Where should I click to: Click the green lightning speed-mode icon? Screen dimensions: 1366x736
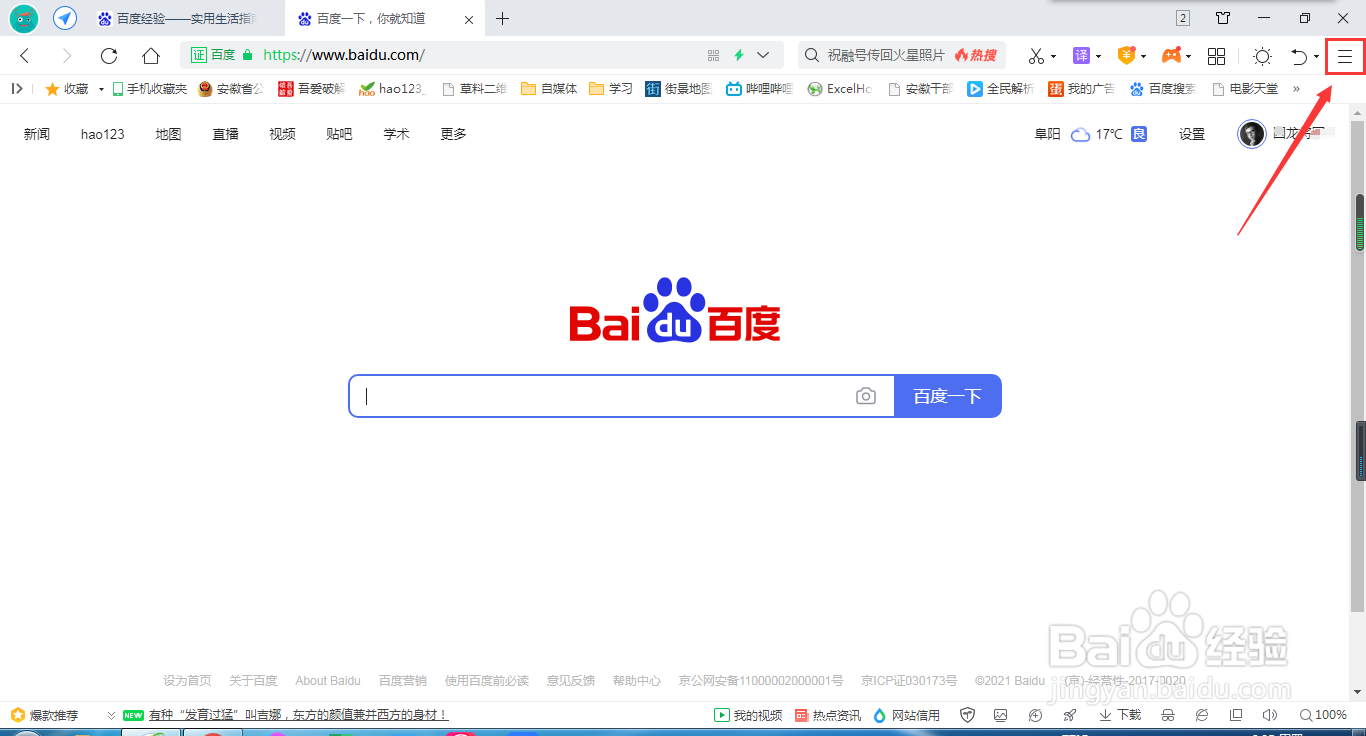(739, 56)
